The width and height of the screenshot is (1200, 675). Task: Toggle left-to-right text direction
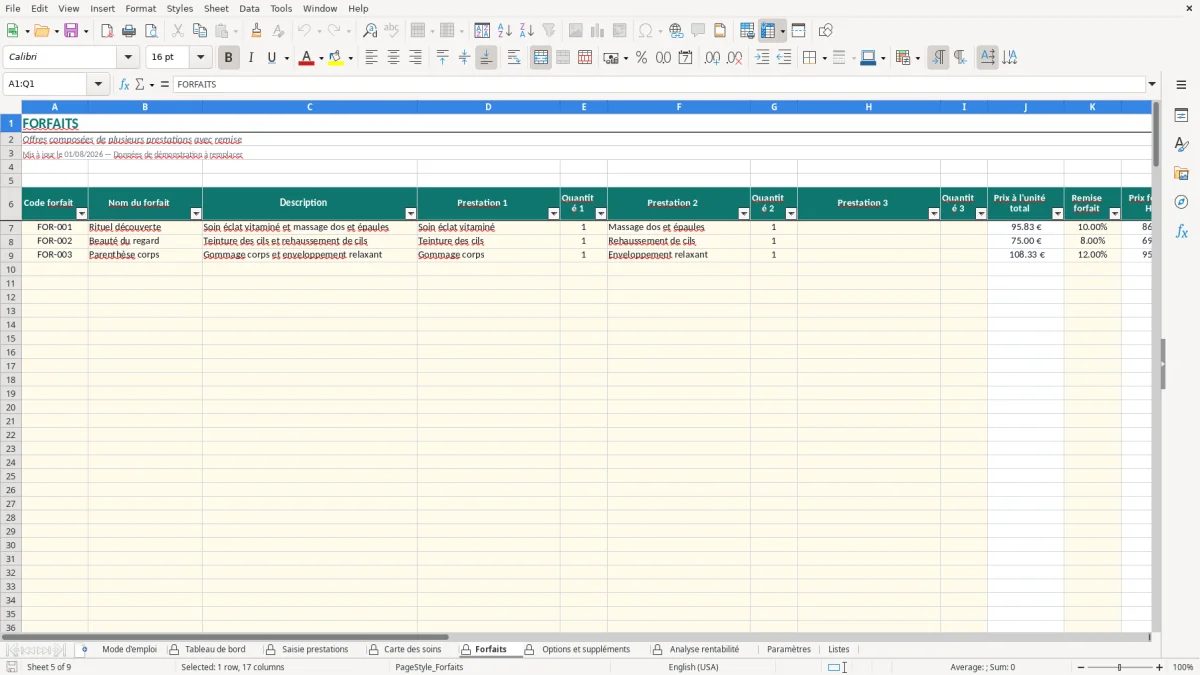(938, 58)
